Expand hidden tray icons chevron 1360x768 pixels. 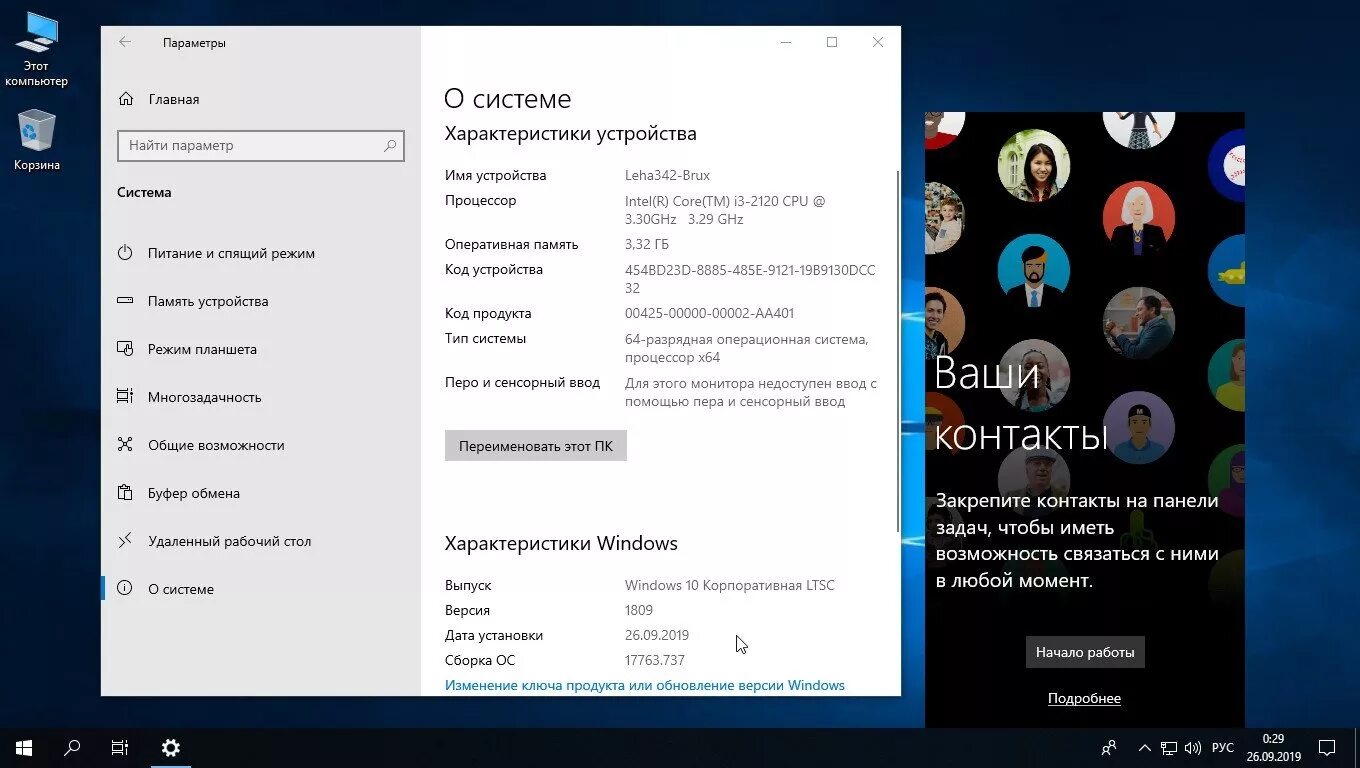[x=1144, y=747]
